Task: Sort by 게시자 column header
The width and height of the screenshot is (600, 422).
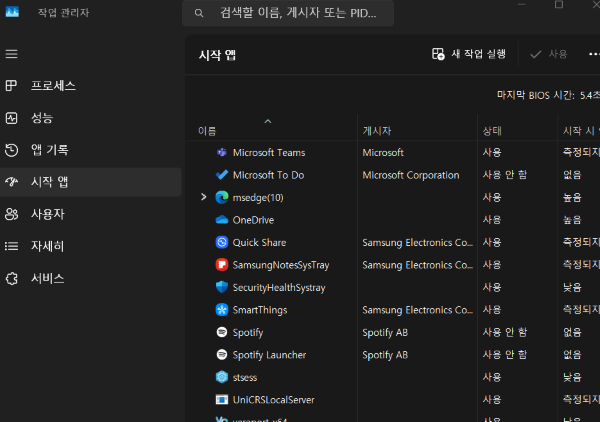Action: click(377, 131)
